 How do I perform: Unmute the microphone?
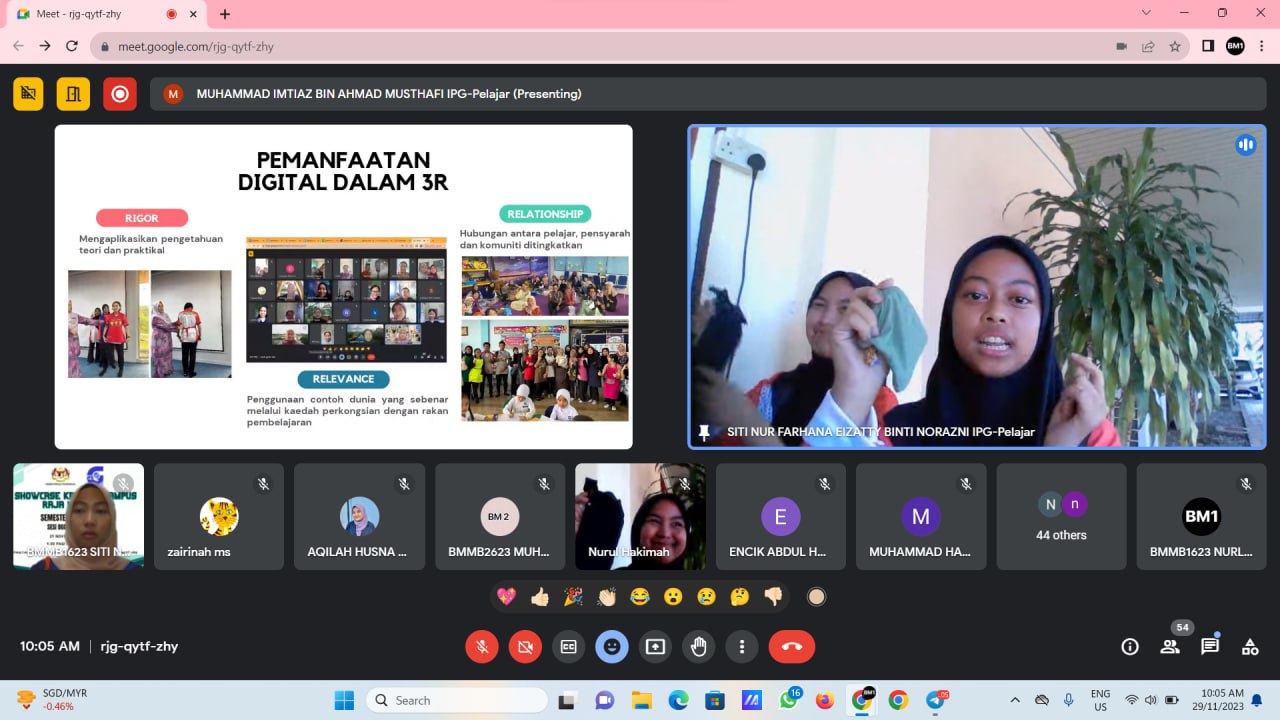481,647
